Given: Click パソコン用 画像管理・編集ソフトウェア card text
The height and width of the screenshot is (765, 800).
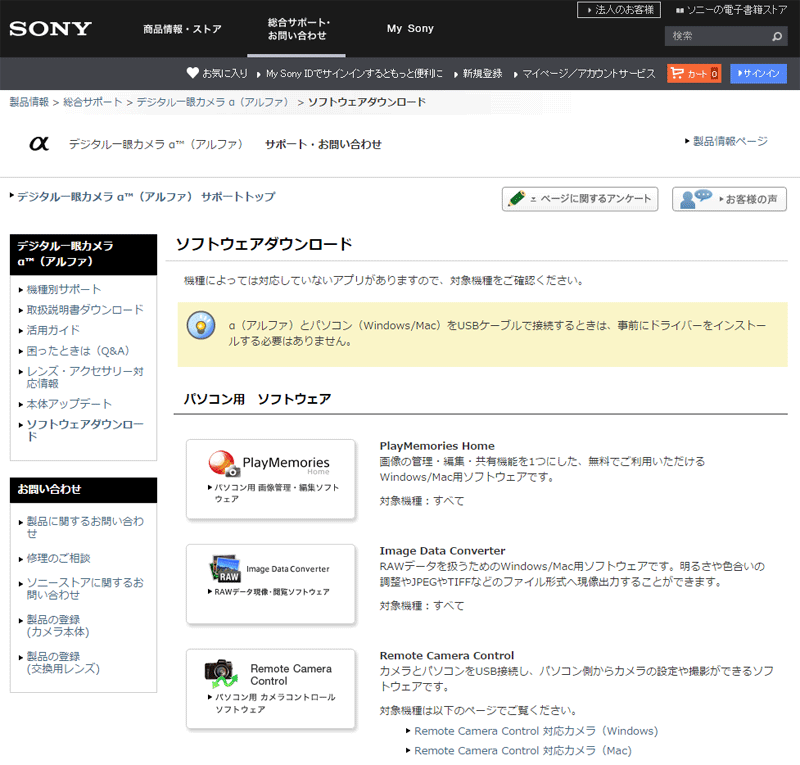Looking at the screenshot, I should pos(276,493).
